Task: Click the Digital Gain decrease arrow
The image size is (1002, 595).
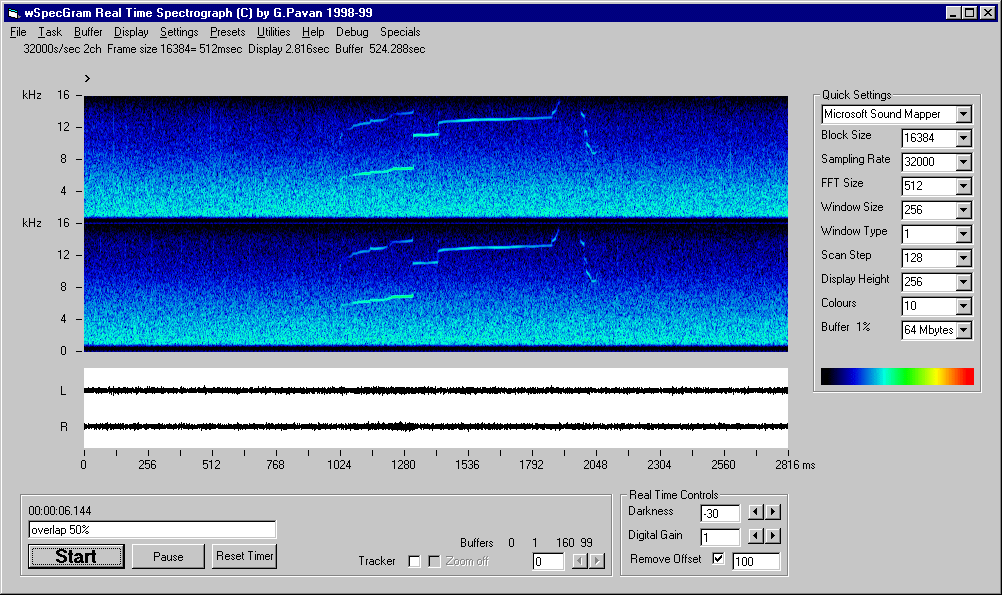Action: click(x=755, y=536)
